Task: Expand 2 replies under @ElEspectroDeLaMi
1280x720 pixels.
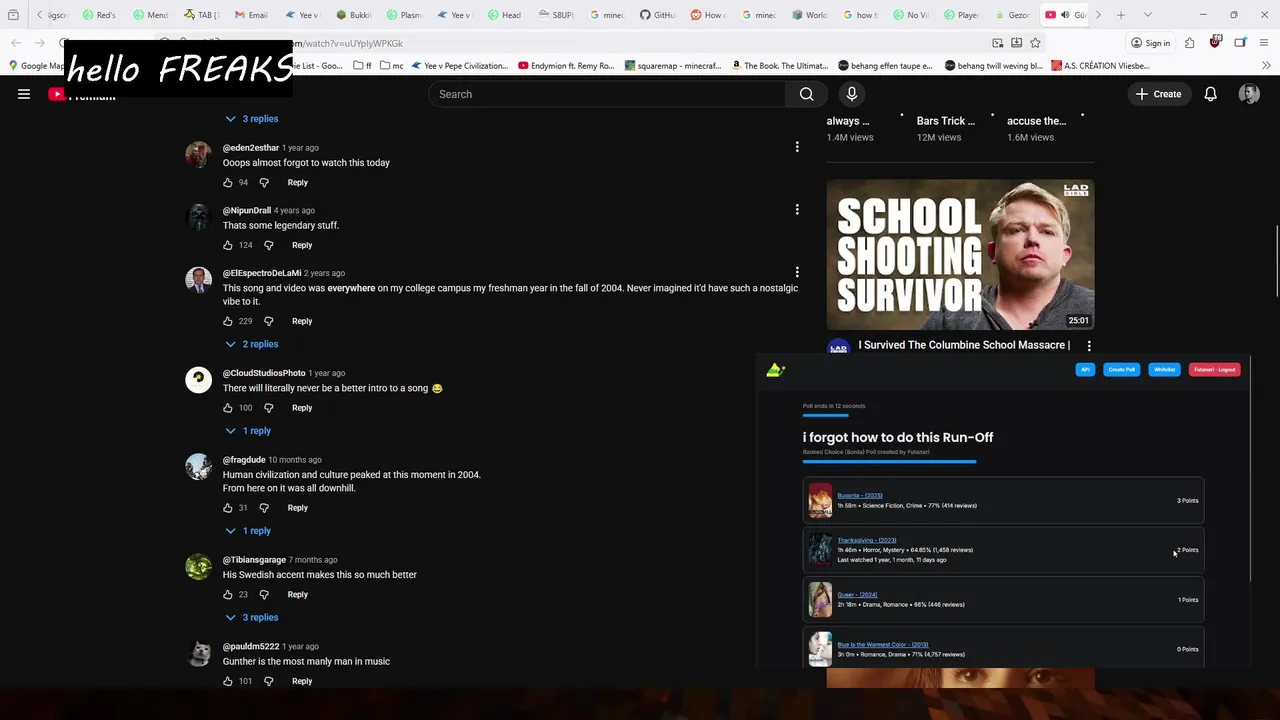Action: click(x=252, y=344)
